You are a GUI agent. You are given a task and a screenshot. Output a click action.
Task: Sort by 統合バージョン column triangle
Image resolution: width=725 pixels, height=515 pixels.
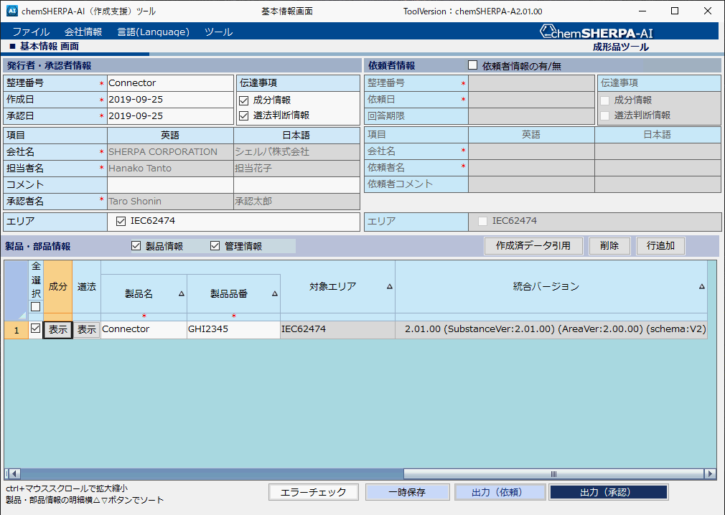point(702,287)
